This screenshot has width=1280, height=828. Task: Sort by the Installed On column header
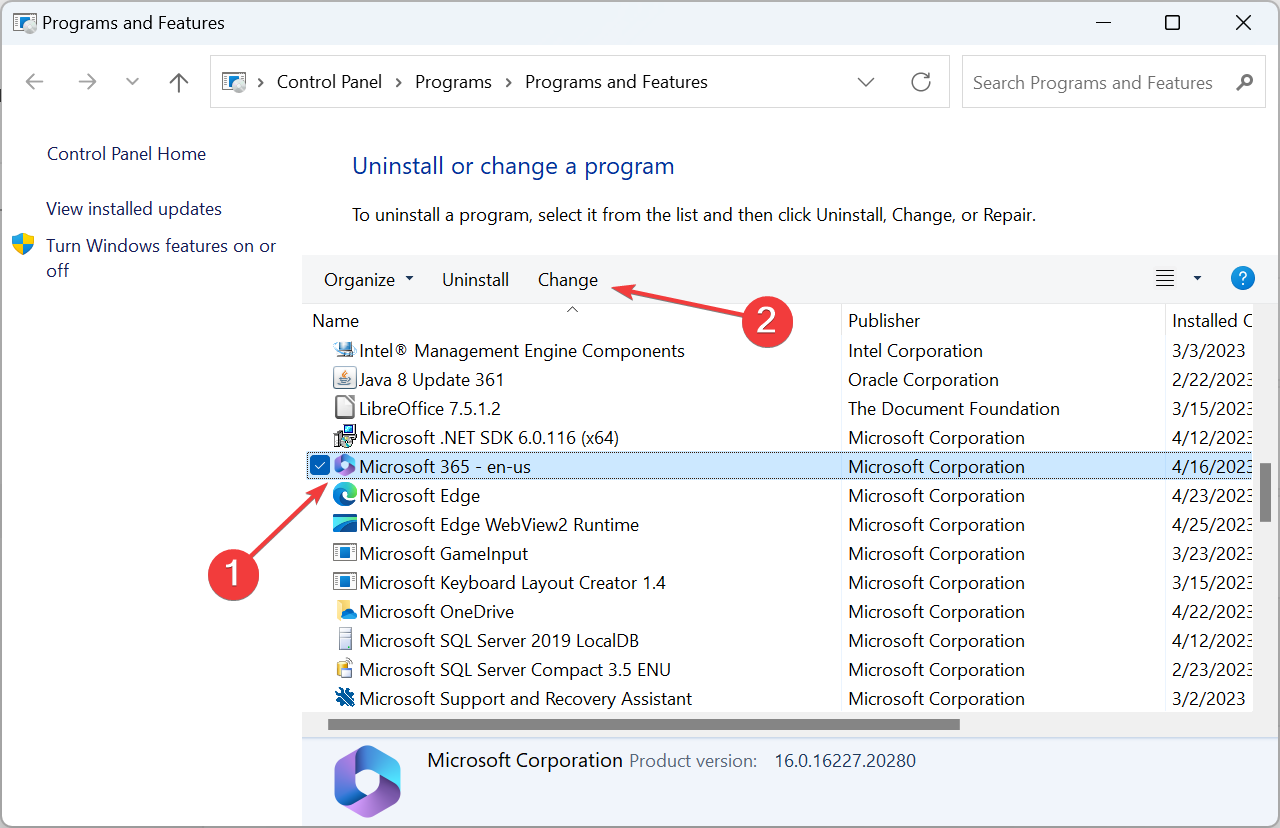[1211, 320]
